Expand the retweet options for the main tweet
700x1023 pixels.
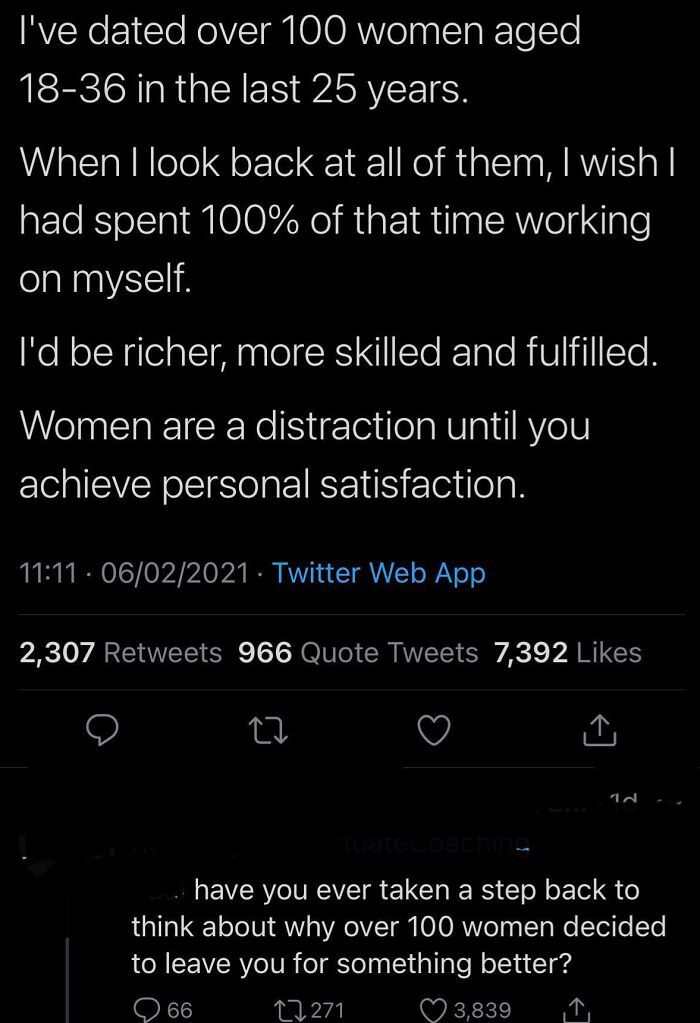(268, 731)
